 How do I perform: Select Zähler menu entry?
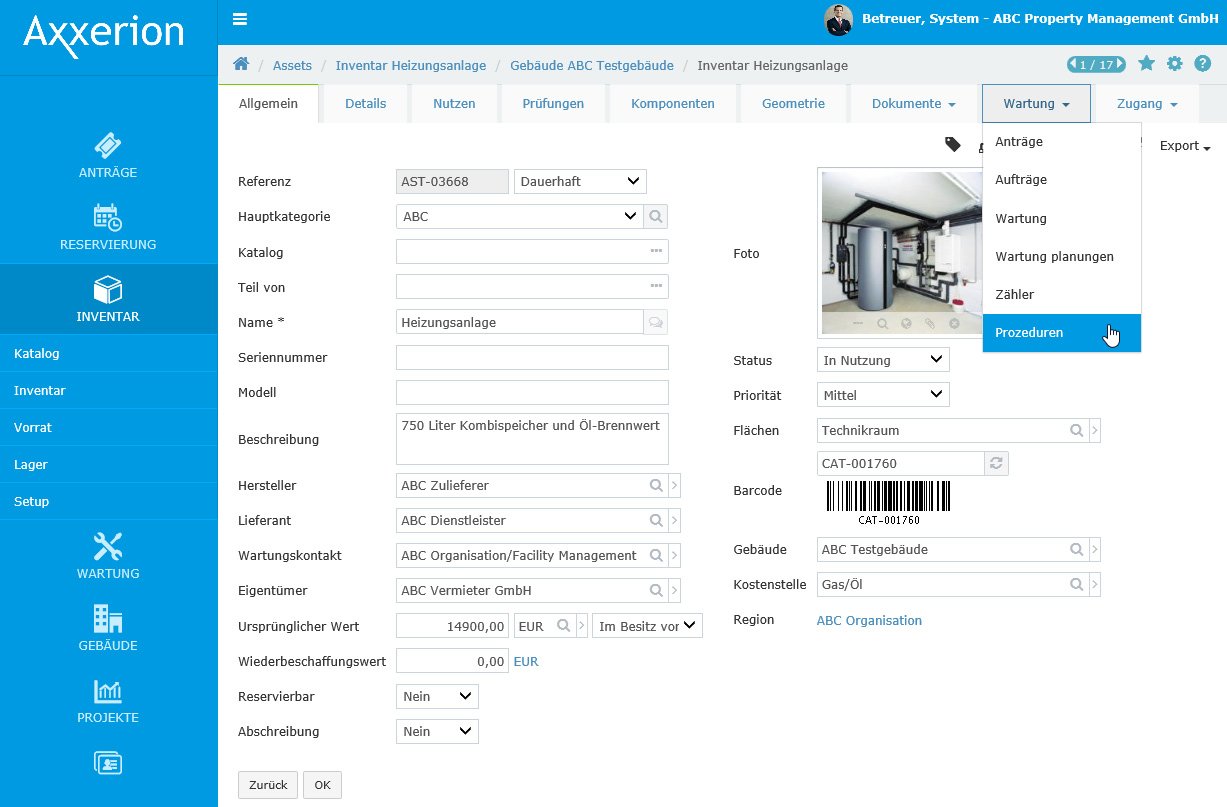pos(1061,294)
